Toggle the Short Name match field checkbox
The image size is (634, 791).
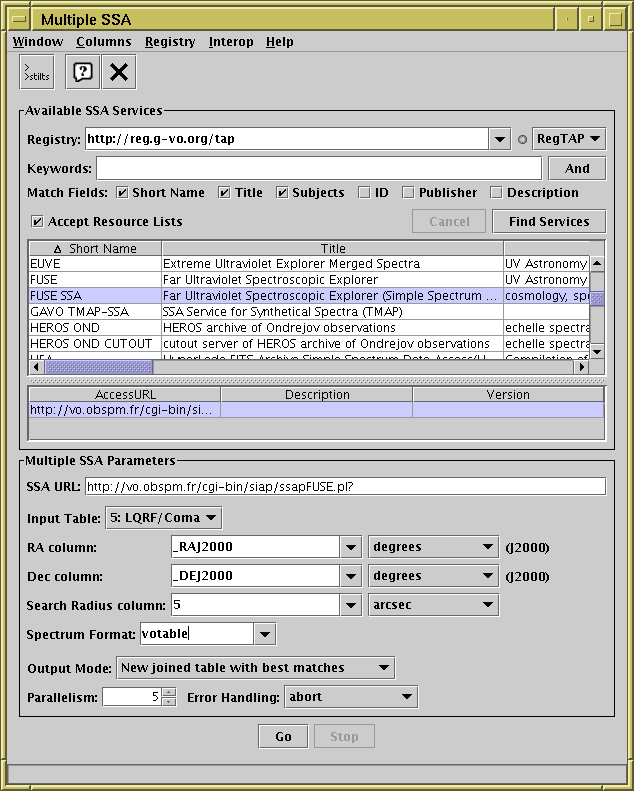click(x=123, y=193)
